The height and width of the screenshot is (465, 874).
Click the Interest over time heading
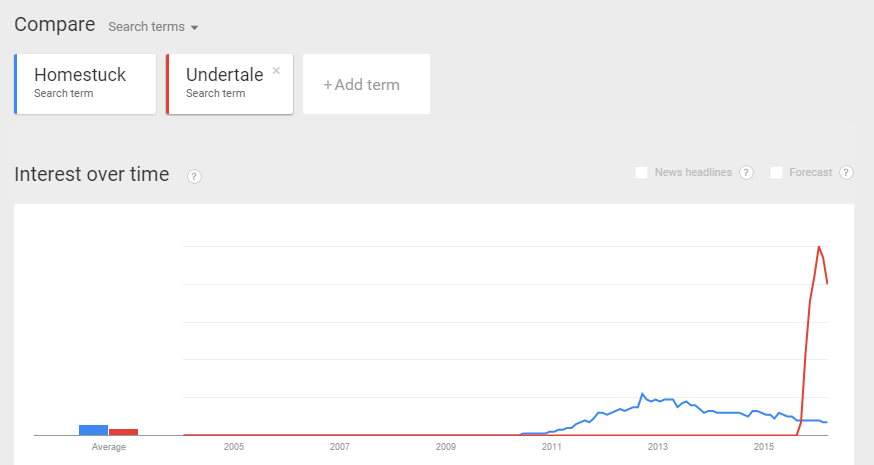click(92, 175)
